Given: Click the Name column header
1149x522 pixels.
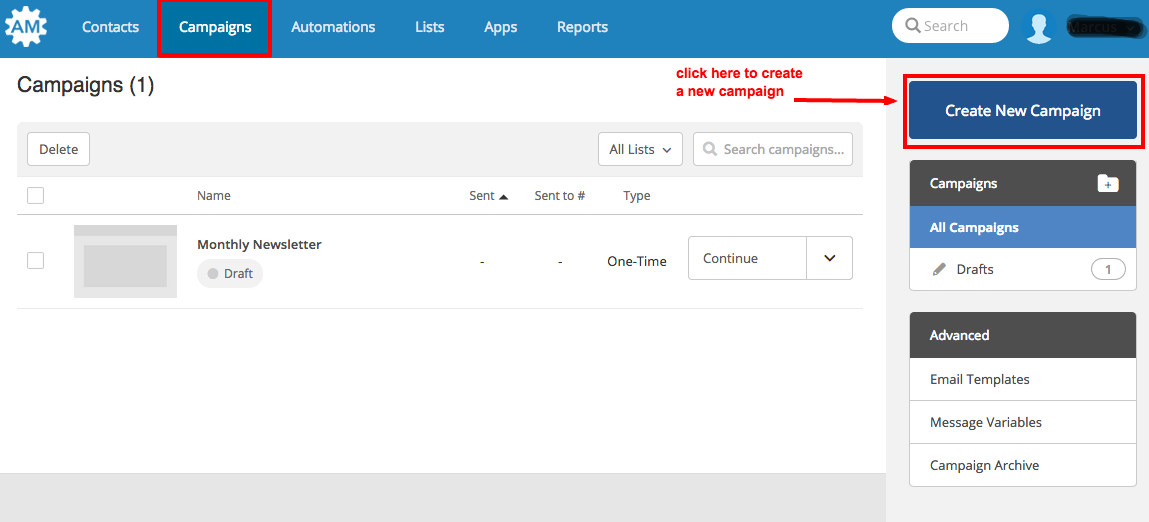Looking at the screenshot, I should (x=214, y=196).
